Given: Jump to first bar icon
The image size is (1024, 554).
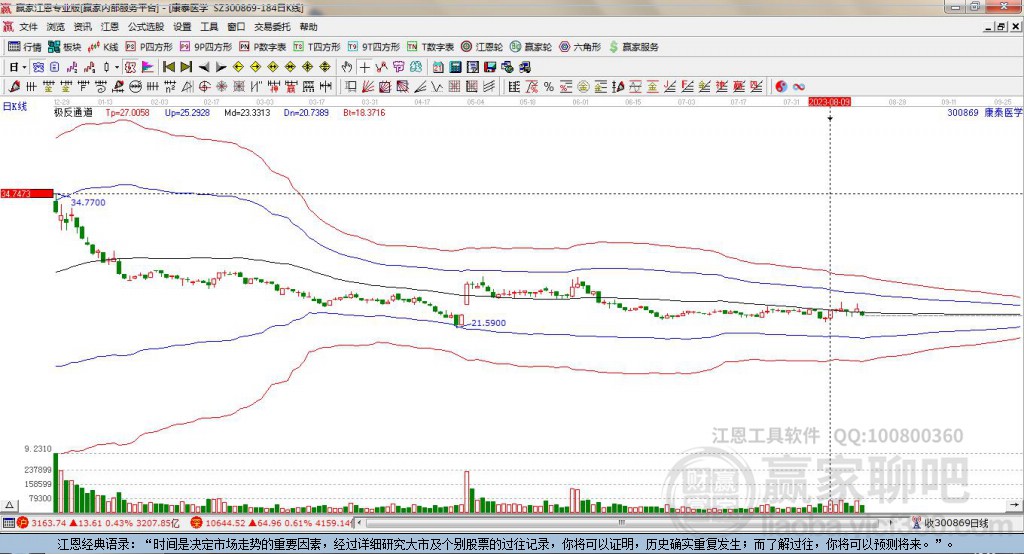Looking at the screenshot, I should pos(168,67).
